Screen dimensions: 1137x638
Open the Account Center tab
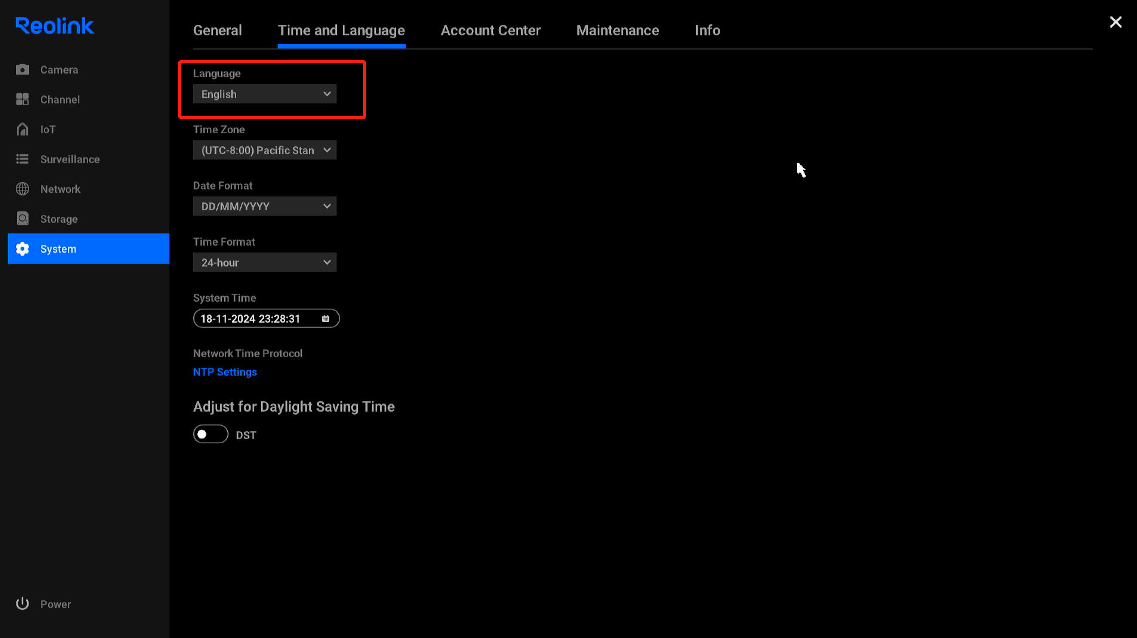491,30
